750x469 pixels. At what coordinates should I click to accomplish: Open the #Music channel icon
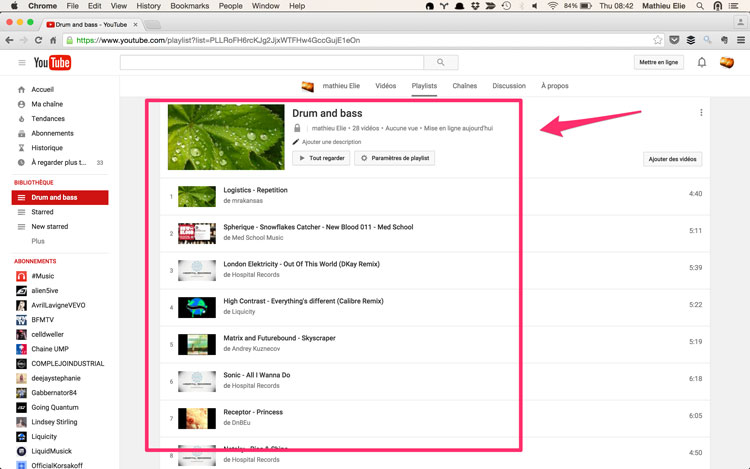(x=22, y=276)
